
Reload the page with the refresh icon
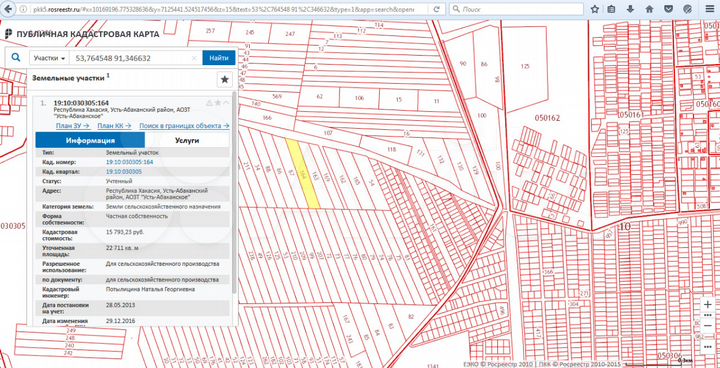point(438,9)
